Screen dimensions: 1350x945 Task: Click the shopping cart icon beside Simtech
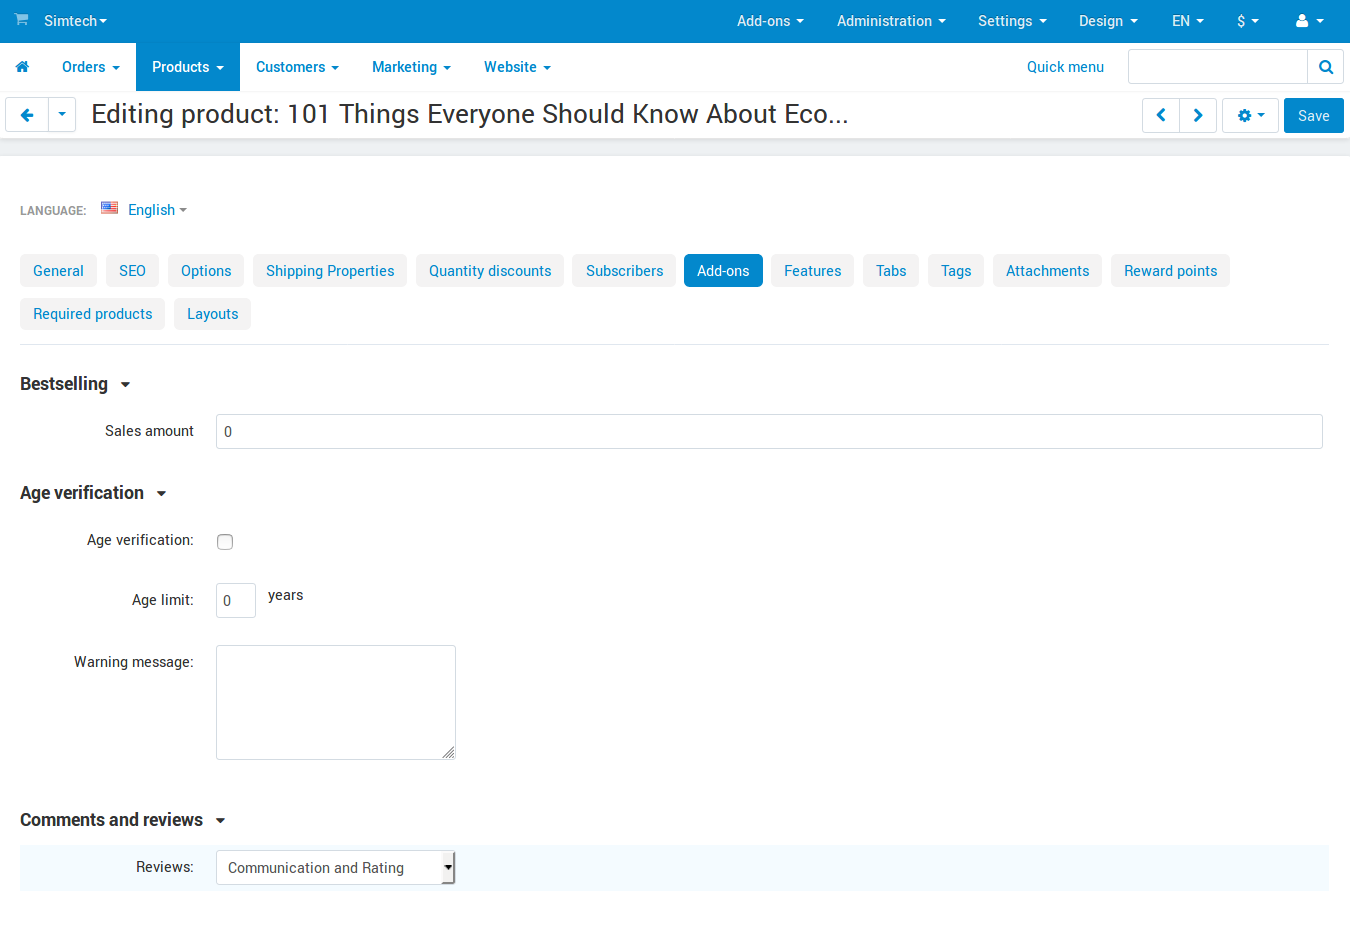pyautogui.click(x=21, y=20)
